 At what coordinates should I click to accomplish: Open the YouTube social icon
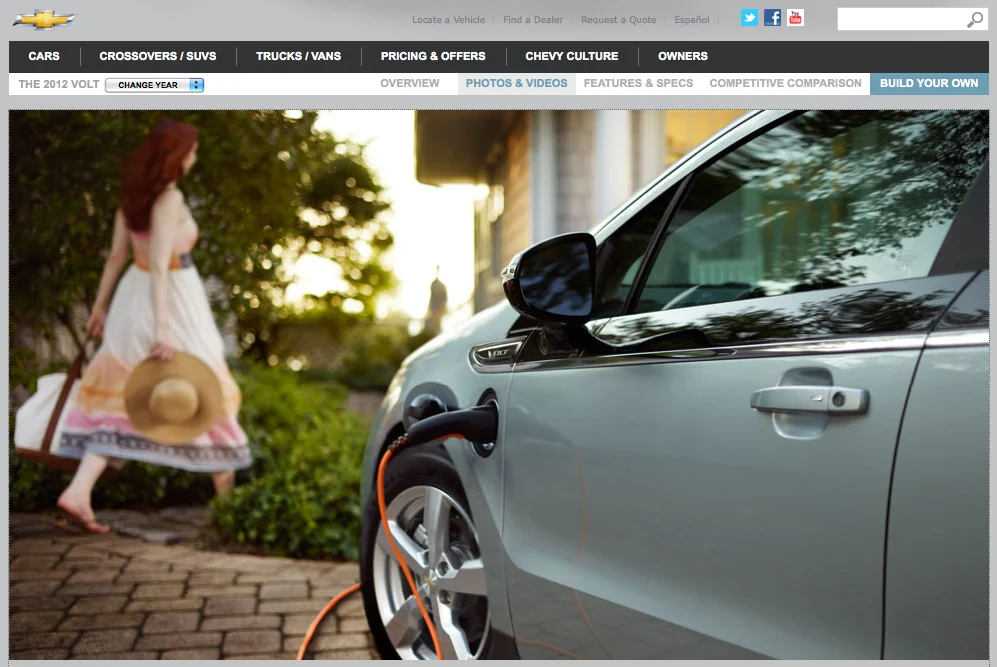click(x=795, y=18)
